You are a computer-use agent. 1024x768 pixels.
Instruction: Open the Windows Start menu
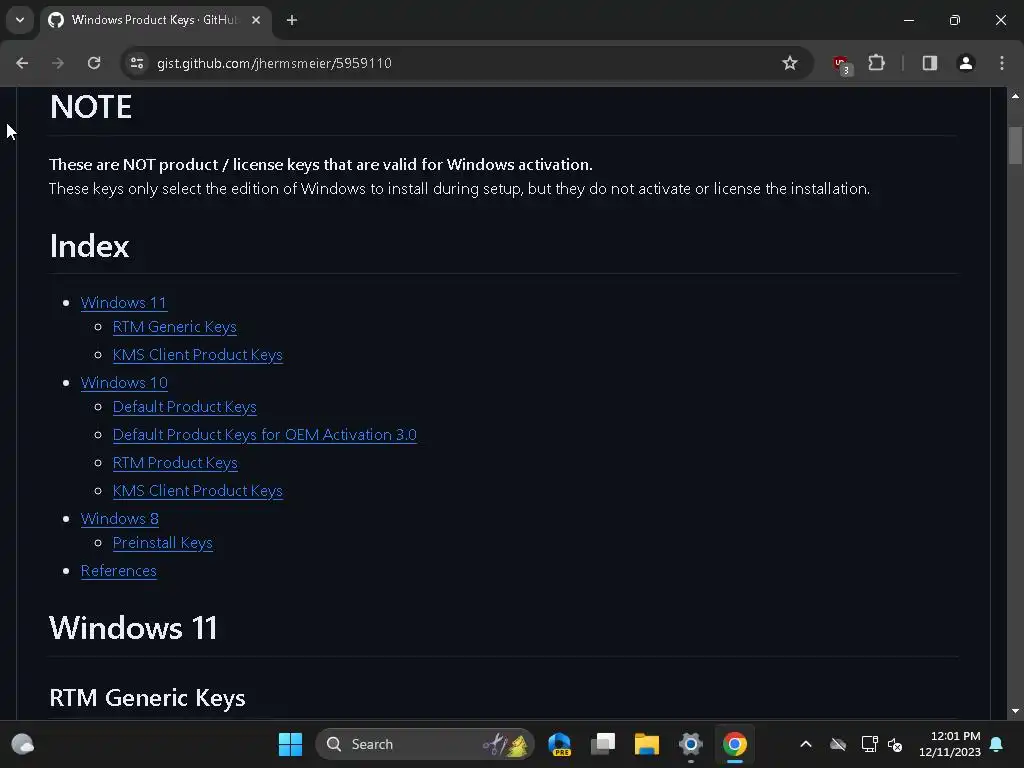290,744
